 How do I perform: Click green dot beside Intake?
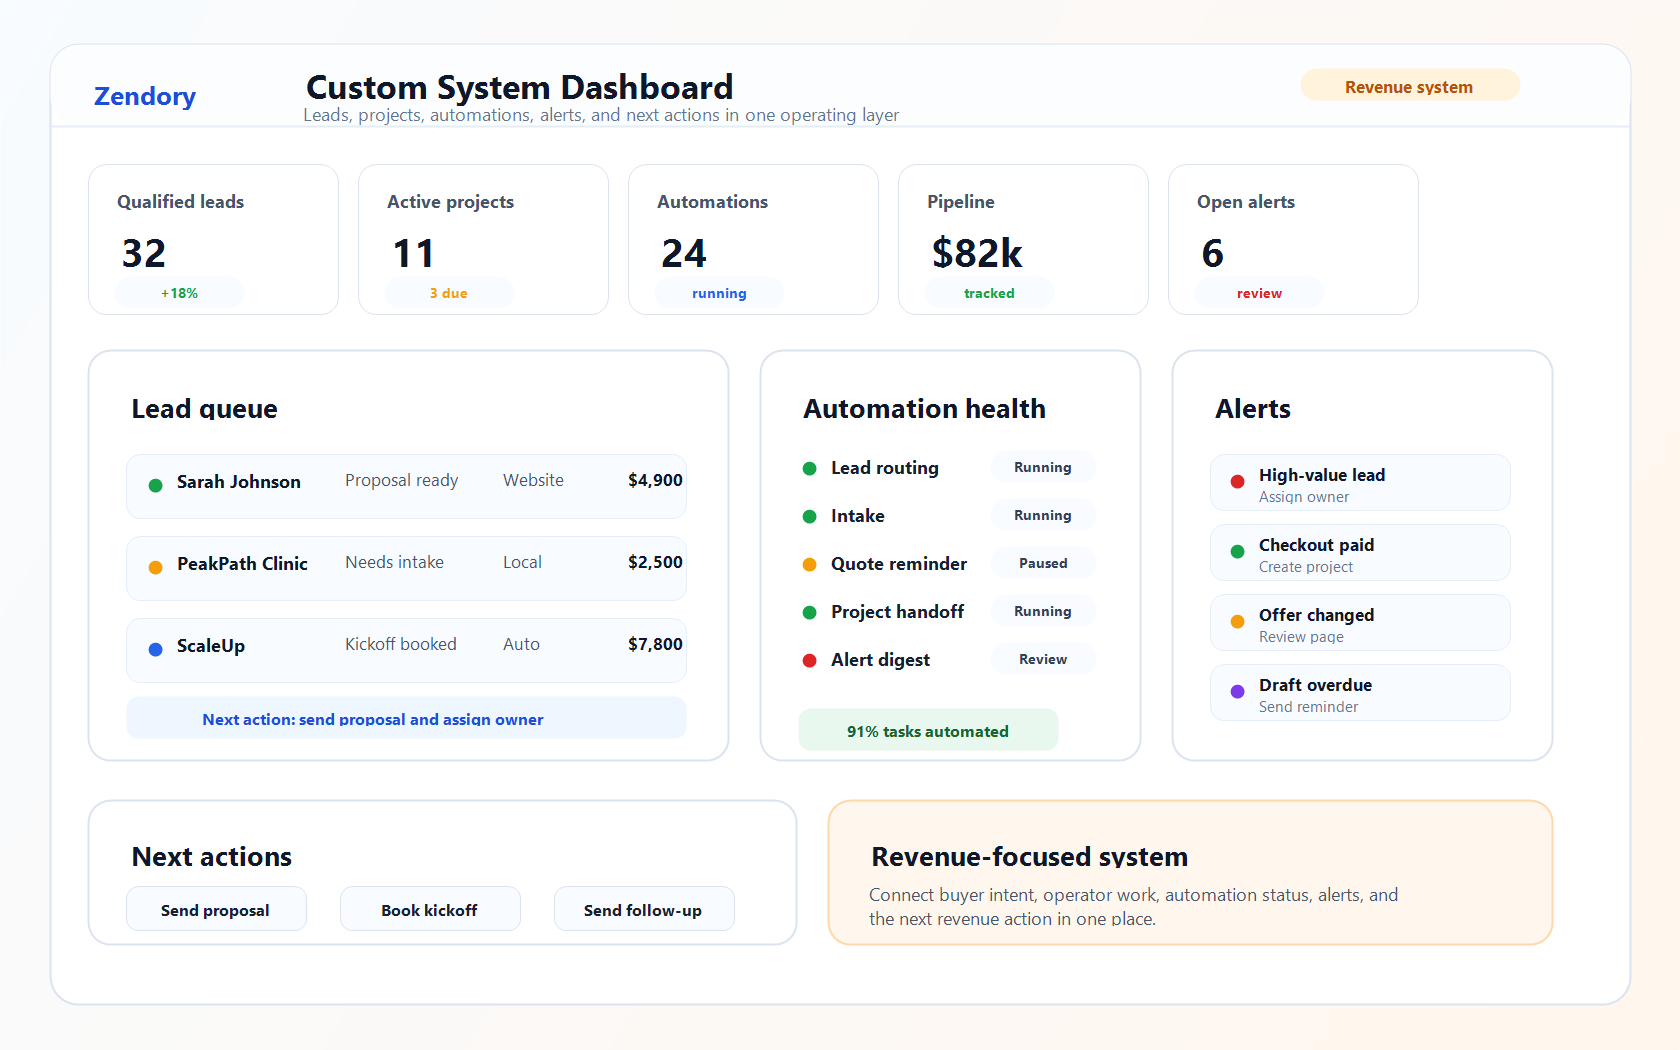pyautogui.click(x=809, y=516)
